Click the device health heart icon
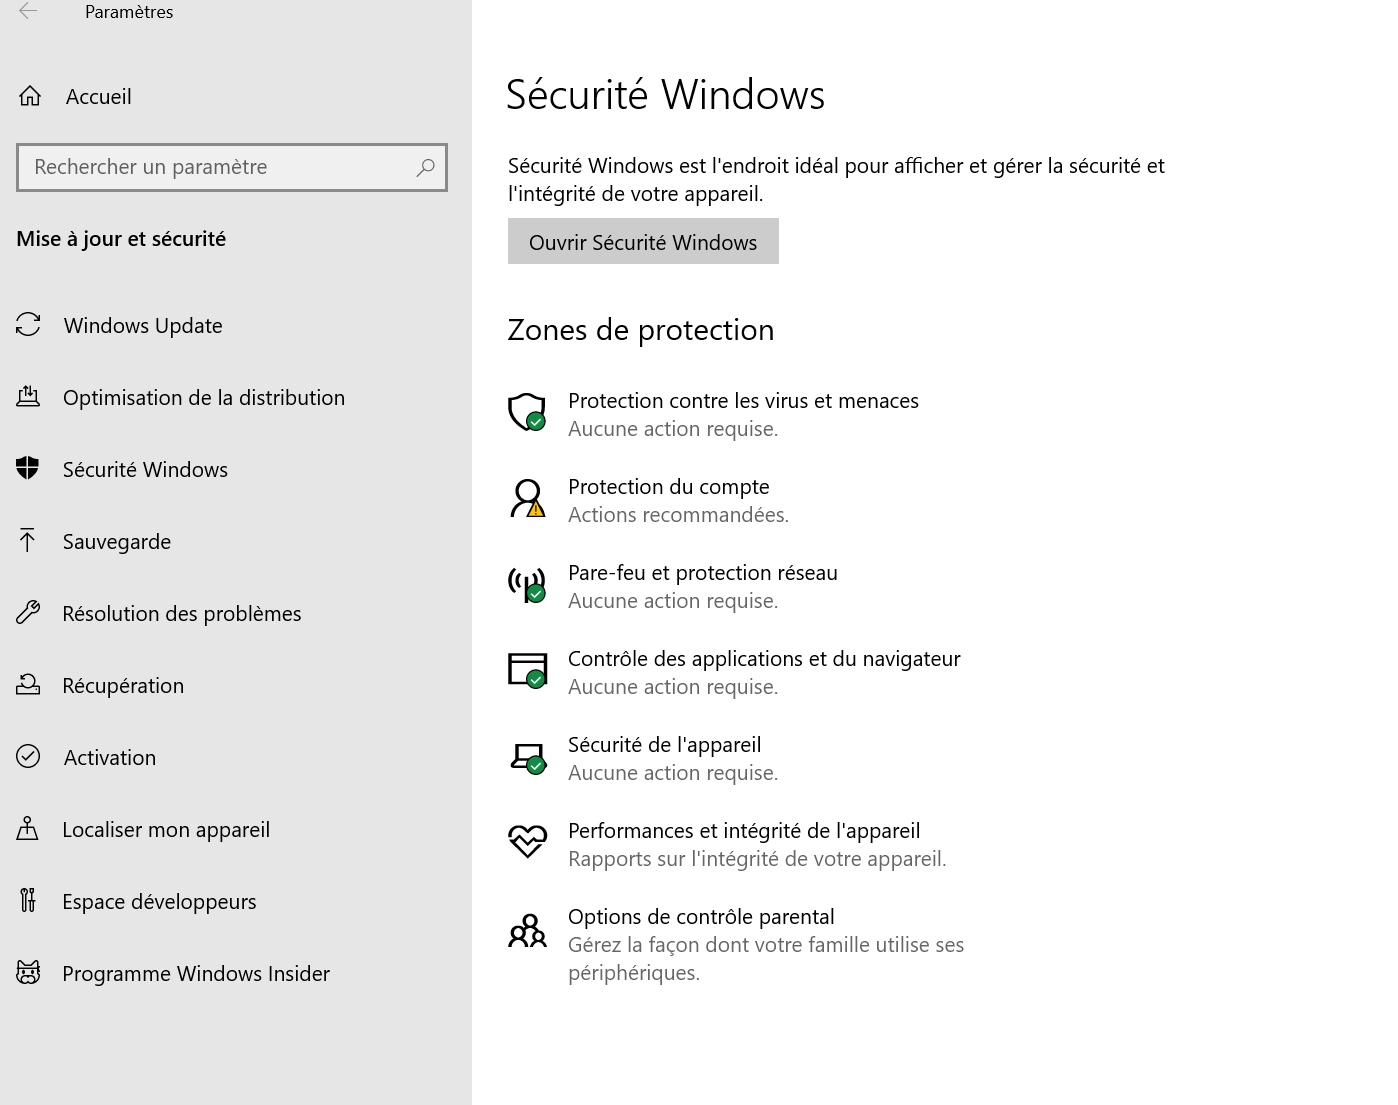1398x1105 pixels. pyautogui.click(x=527, y=842)
